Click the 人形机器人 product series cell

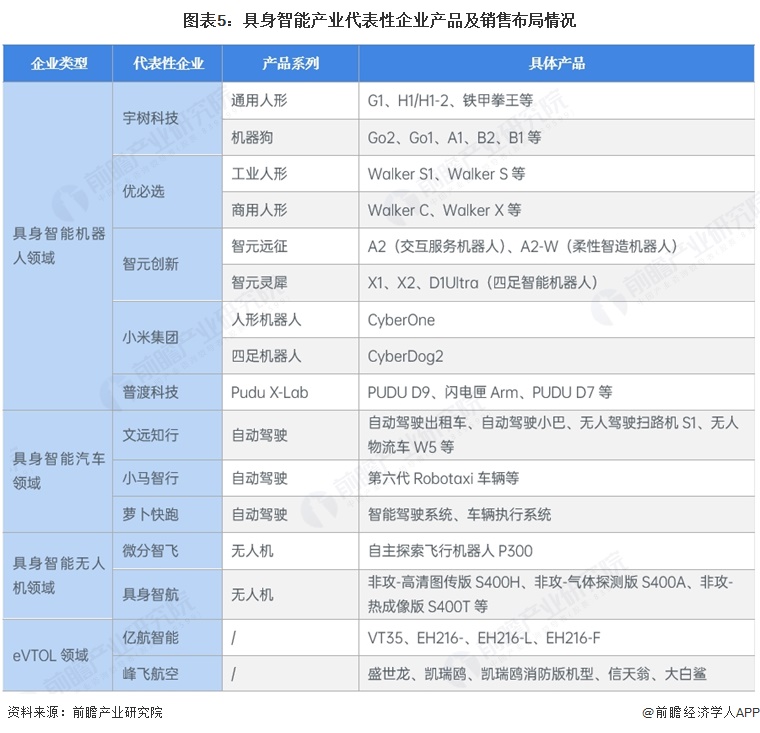click(290, 319)
